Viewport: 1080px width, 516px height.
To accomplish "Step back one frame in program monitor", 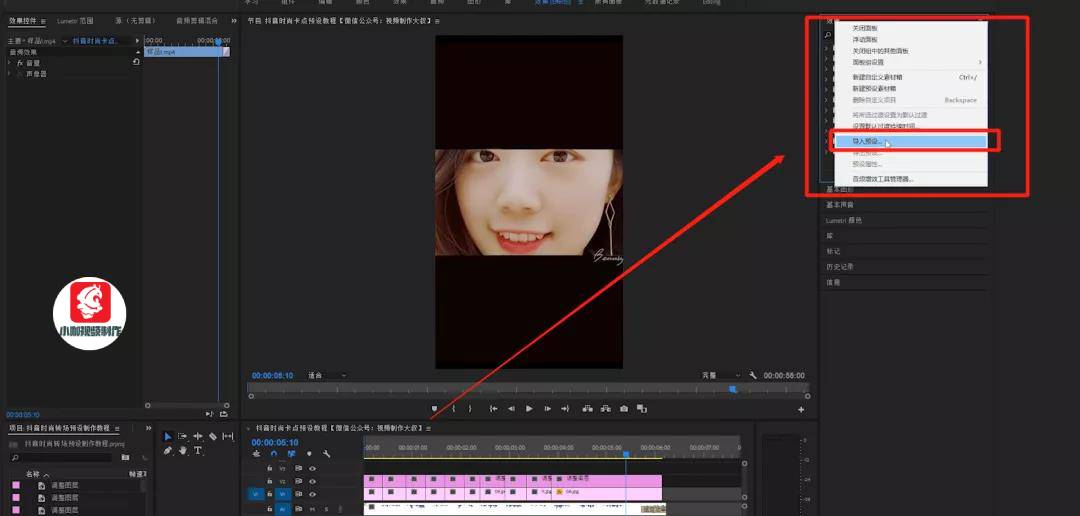I will [511, 409].
